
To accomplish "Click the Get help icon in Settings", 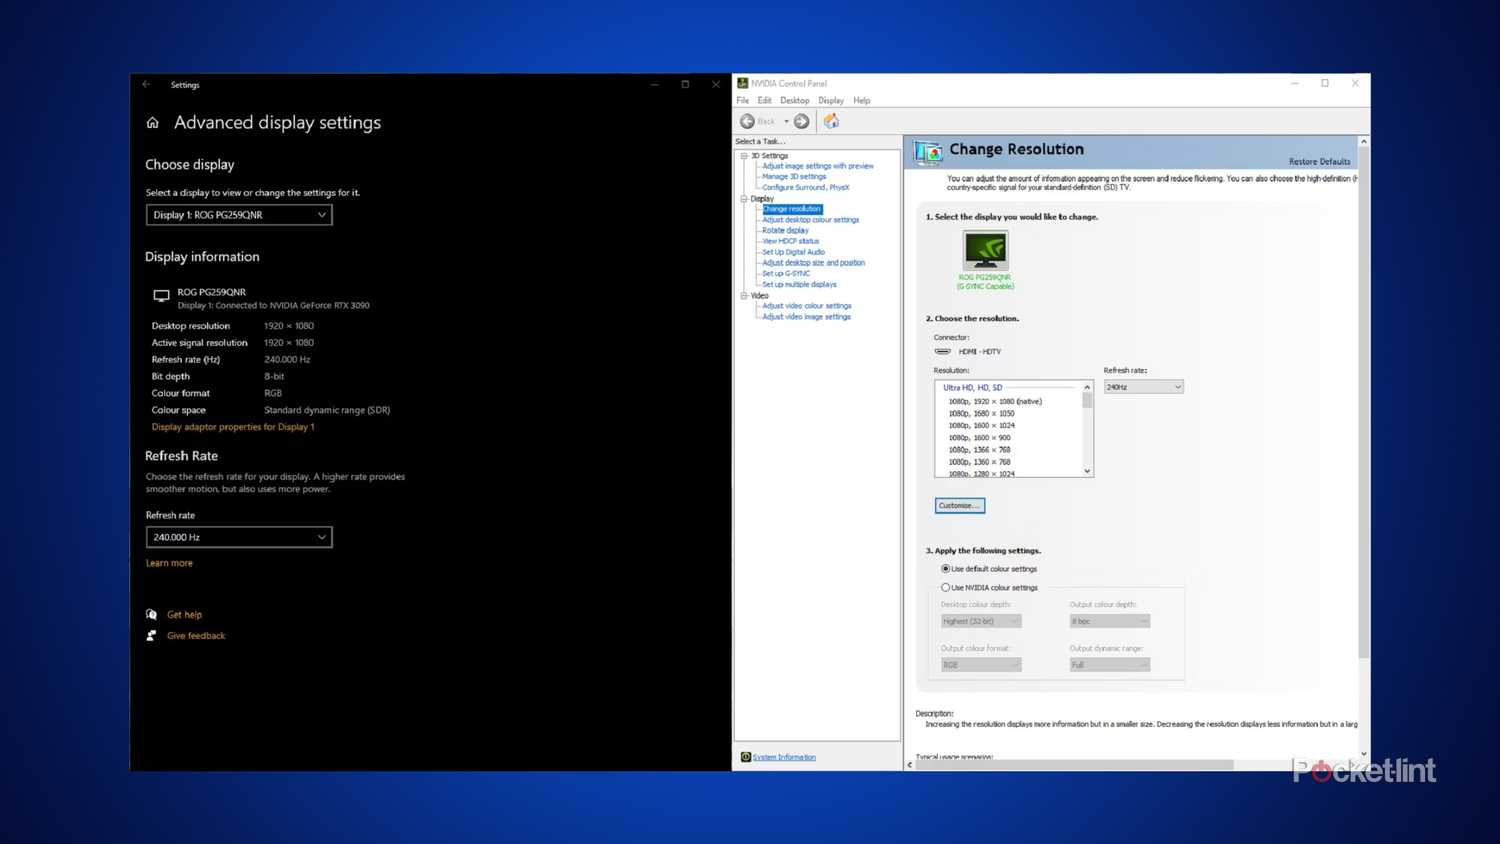I will 152,614.
